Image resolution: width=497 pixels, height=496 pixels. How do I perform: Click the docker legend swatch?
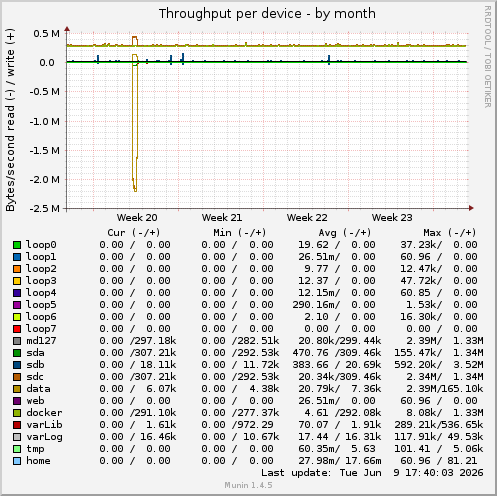click(17, 413)
